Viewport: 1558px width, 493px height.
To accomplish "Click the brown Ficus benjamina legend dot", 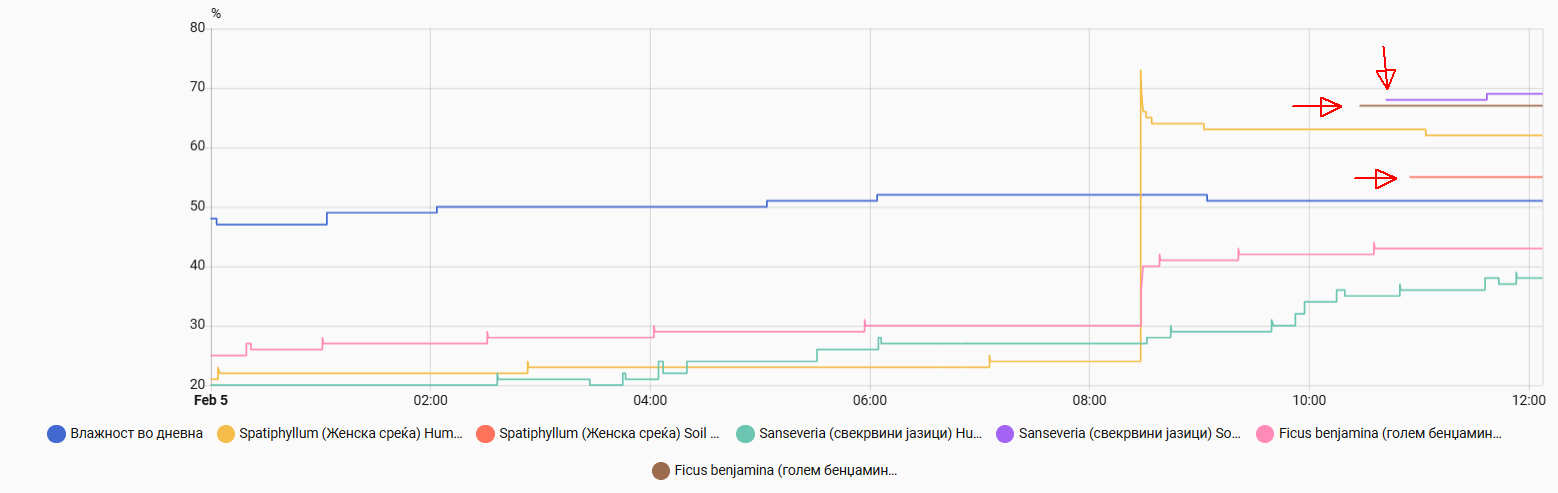I will [661, 470].
